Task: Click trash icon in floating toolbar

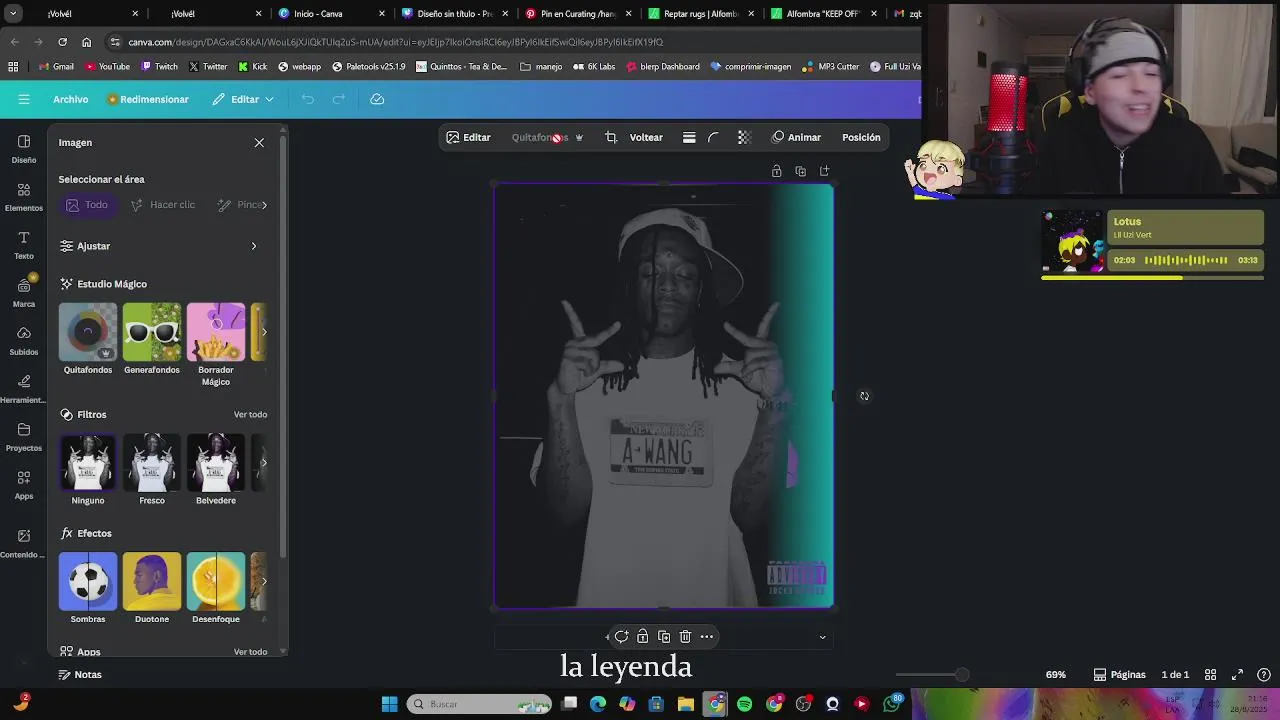Action: [685, 636]
